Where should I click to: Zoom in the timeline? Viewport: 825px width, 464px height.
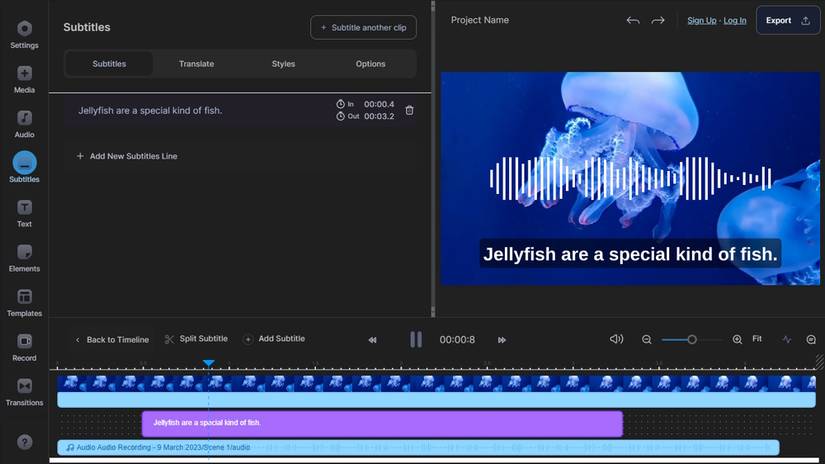click(737, 340)
